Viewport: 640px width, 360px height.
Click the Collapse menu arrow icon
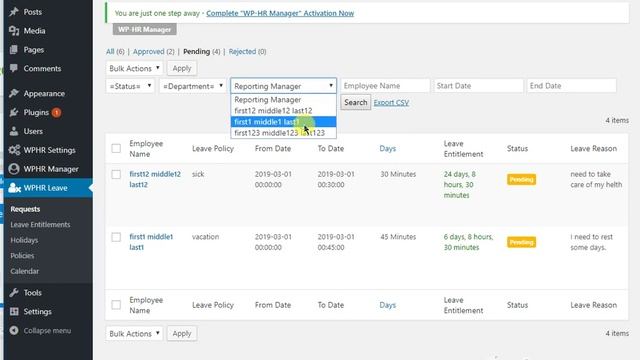pos(14,330)
